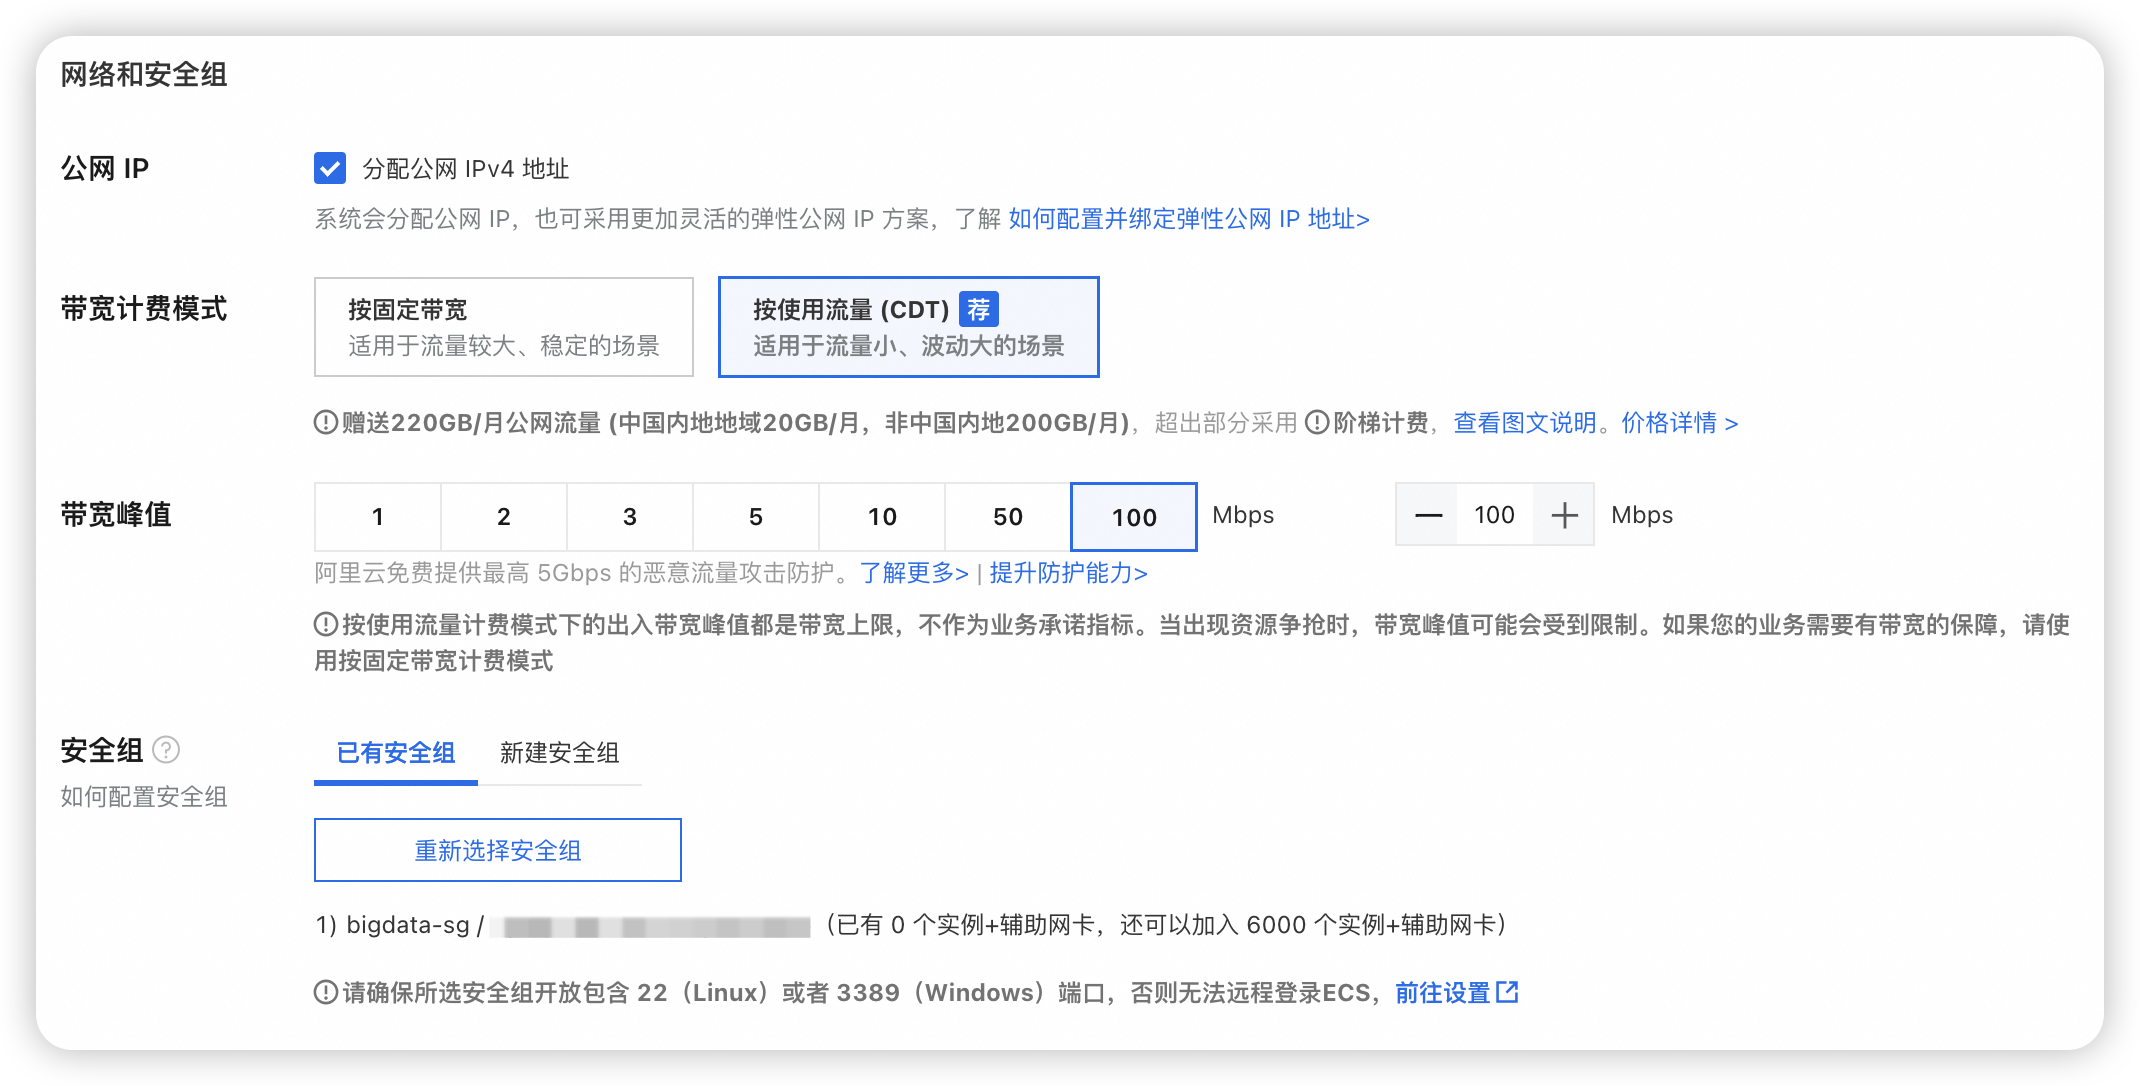Switch to the 新建安全组 tab
Image resolution: width=2140 pixels, height=1086 pixels.
561,753
